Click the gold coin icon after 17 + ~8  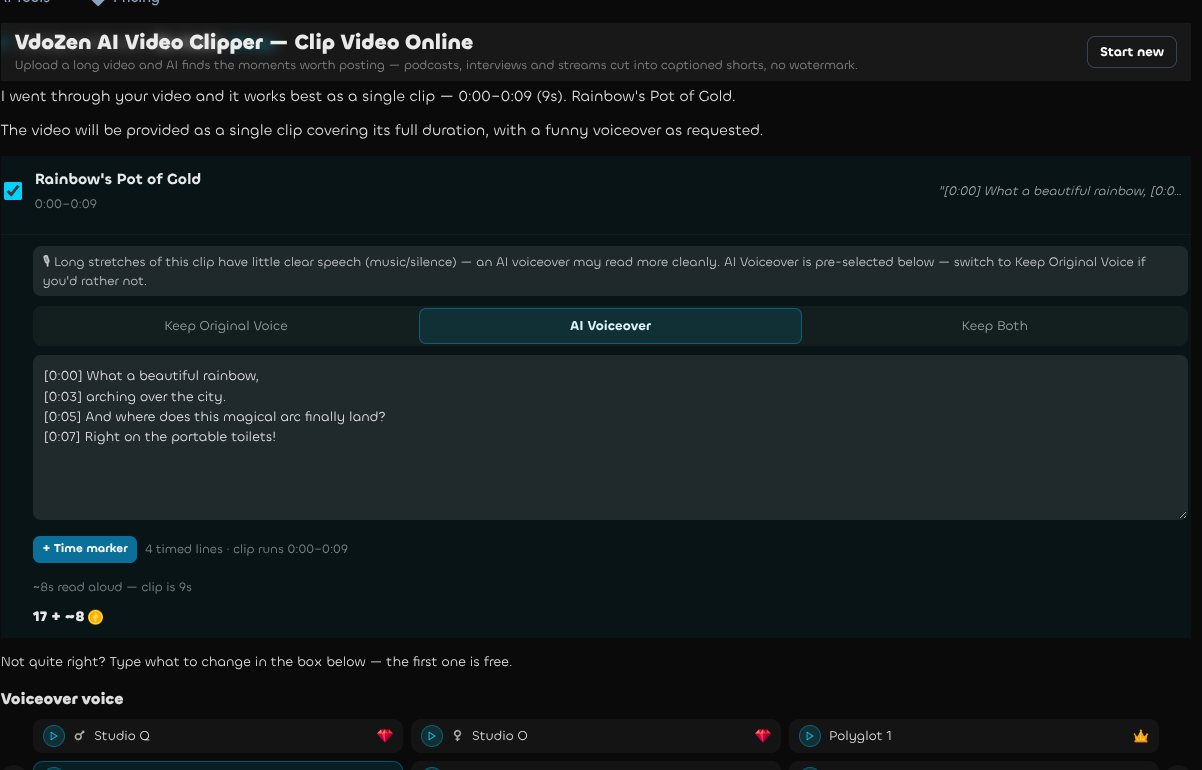point(95,617)
